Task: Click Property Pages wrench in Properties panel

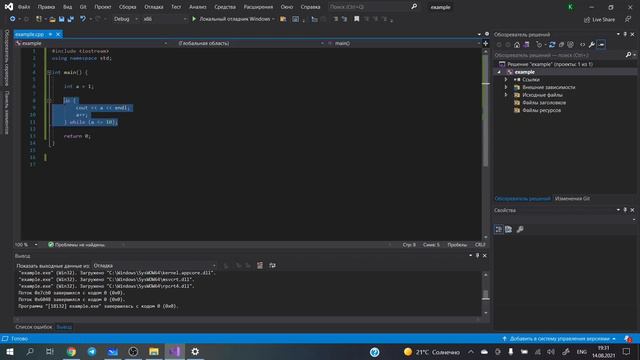Action: pos(520,229)
